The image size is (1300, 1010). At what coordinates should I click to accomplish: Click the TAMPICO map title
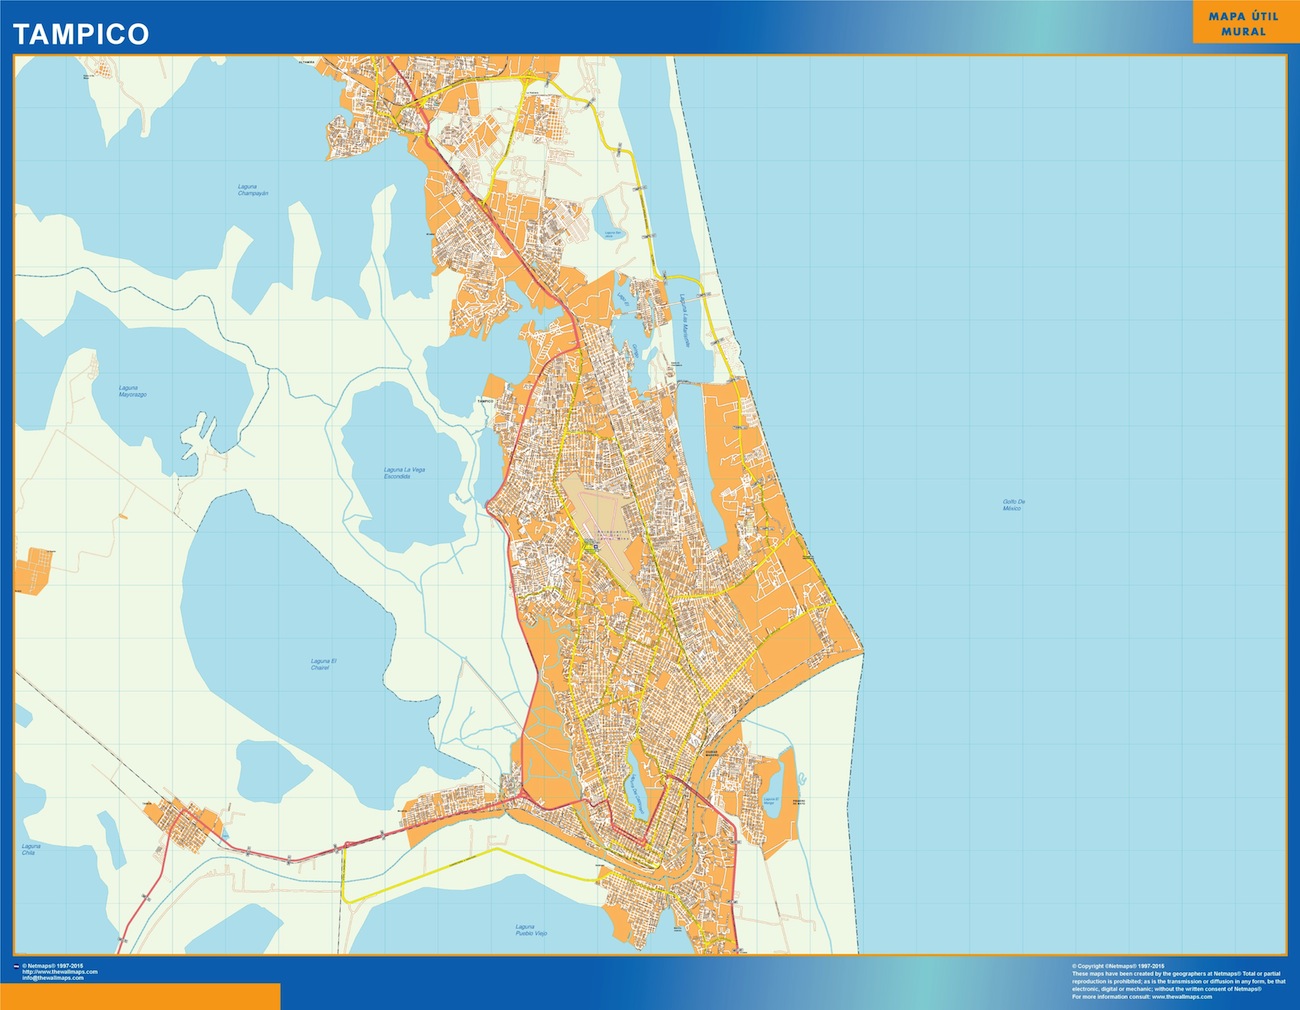(81, 34)
